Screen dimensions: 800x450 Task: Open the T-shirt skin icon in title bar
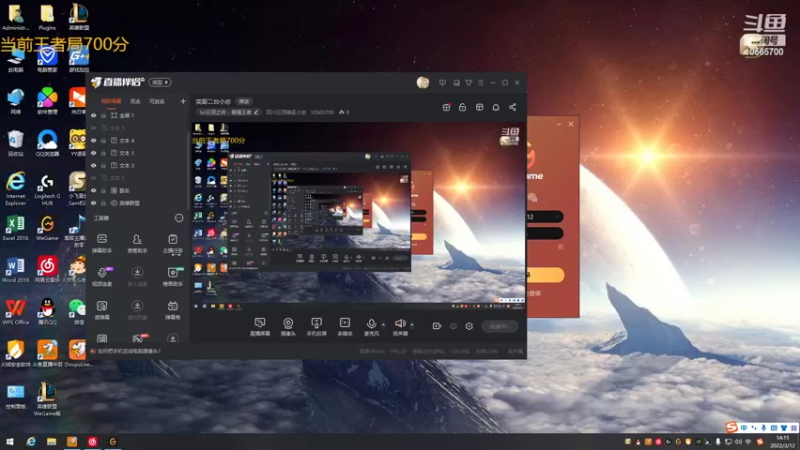pyautogui.click(x=469, y=83)
